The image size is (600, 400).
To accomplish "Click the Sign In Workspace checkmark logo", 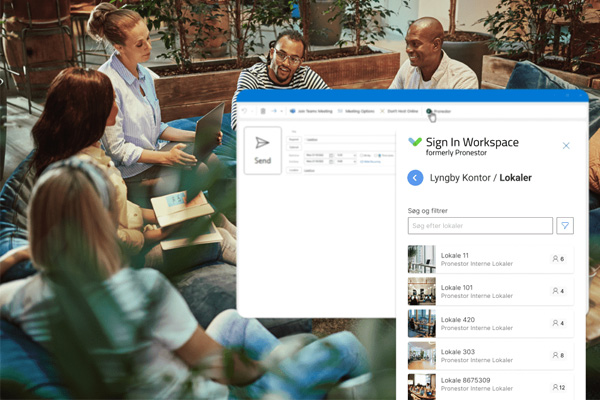I will [x=415, y=142].
